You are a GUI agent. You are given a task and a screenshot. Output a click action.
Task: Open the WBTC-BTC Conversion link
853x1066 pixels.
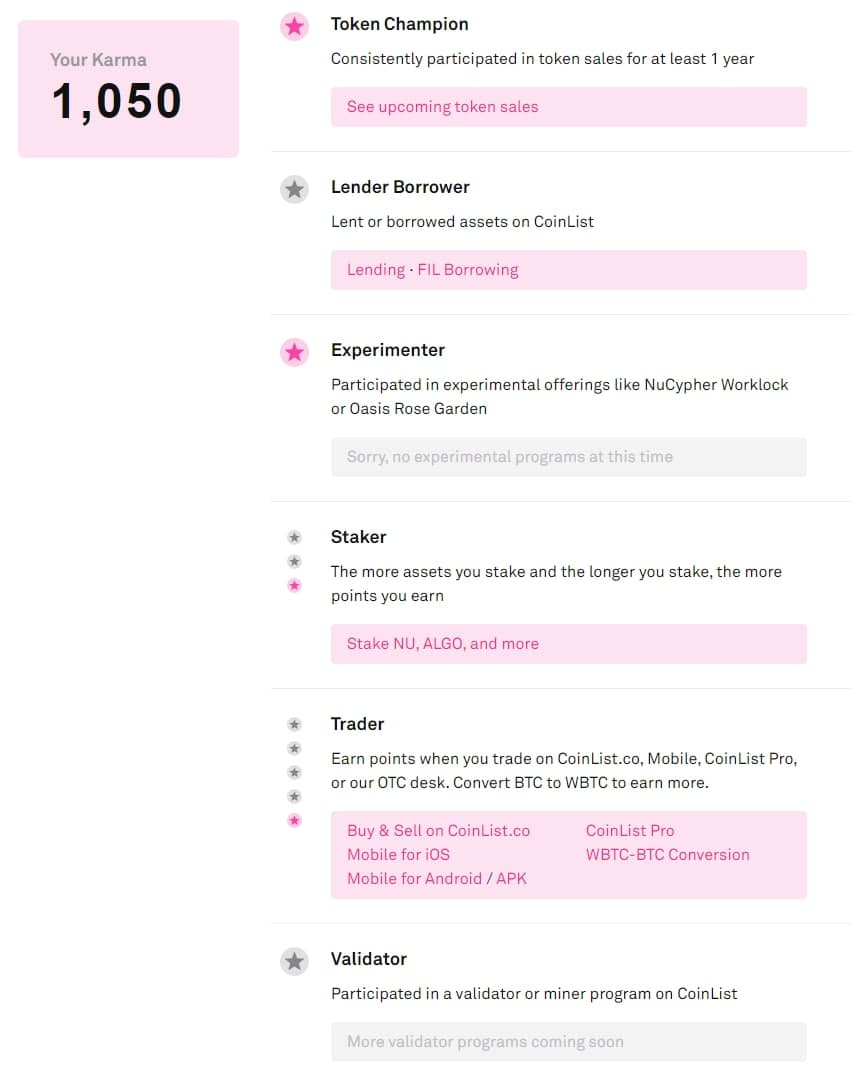pyautogui.click(x=667, y=855)
